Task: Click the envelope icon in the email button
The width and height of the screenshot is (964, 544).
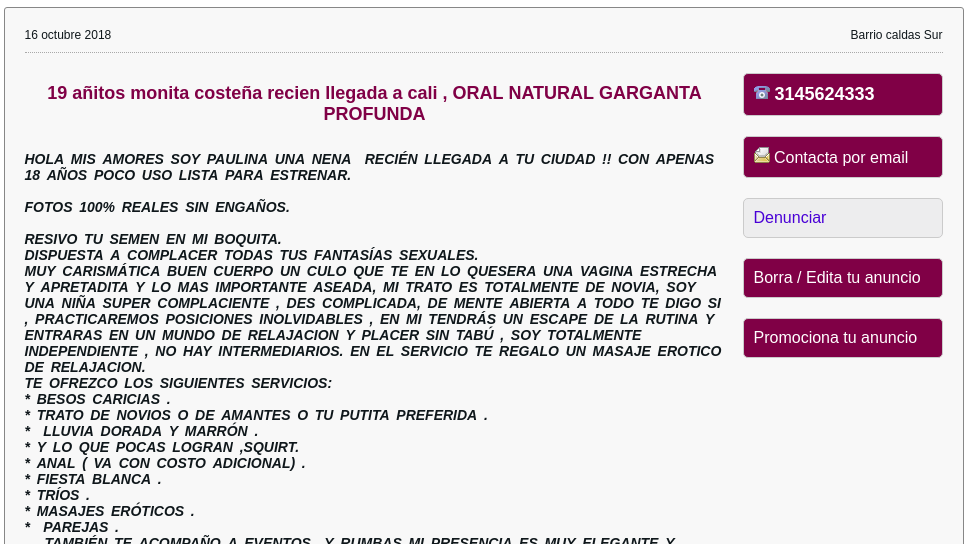Action: pos(761,156)
